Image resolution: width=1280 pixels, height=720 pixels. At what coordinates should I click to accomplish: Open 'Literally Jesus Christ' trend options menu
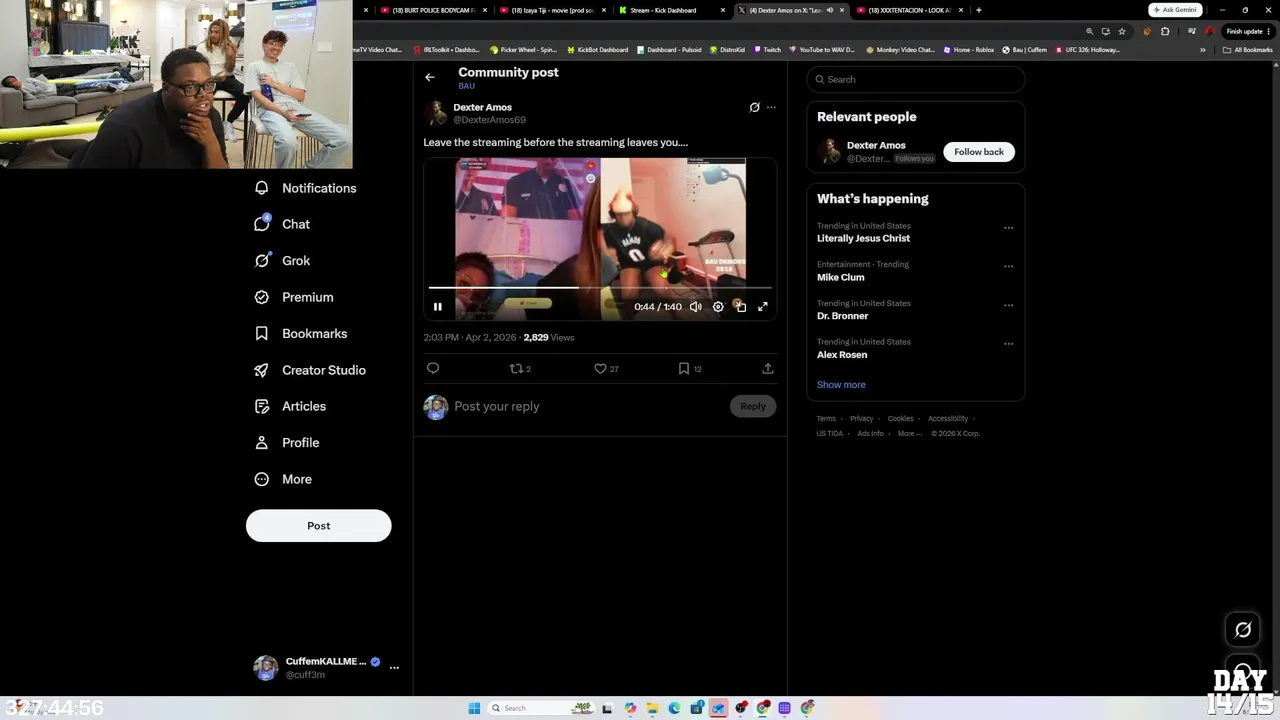click(x=1008, y=227)
